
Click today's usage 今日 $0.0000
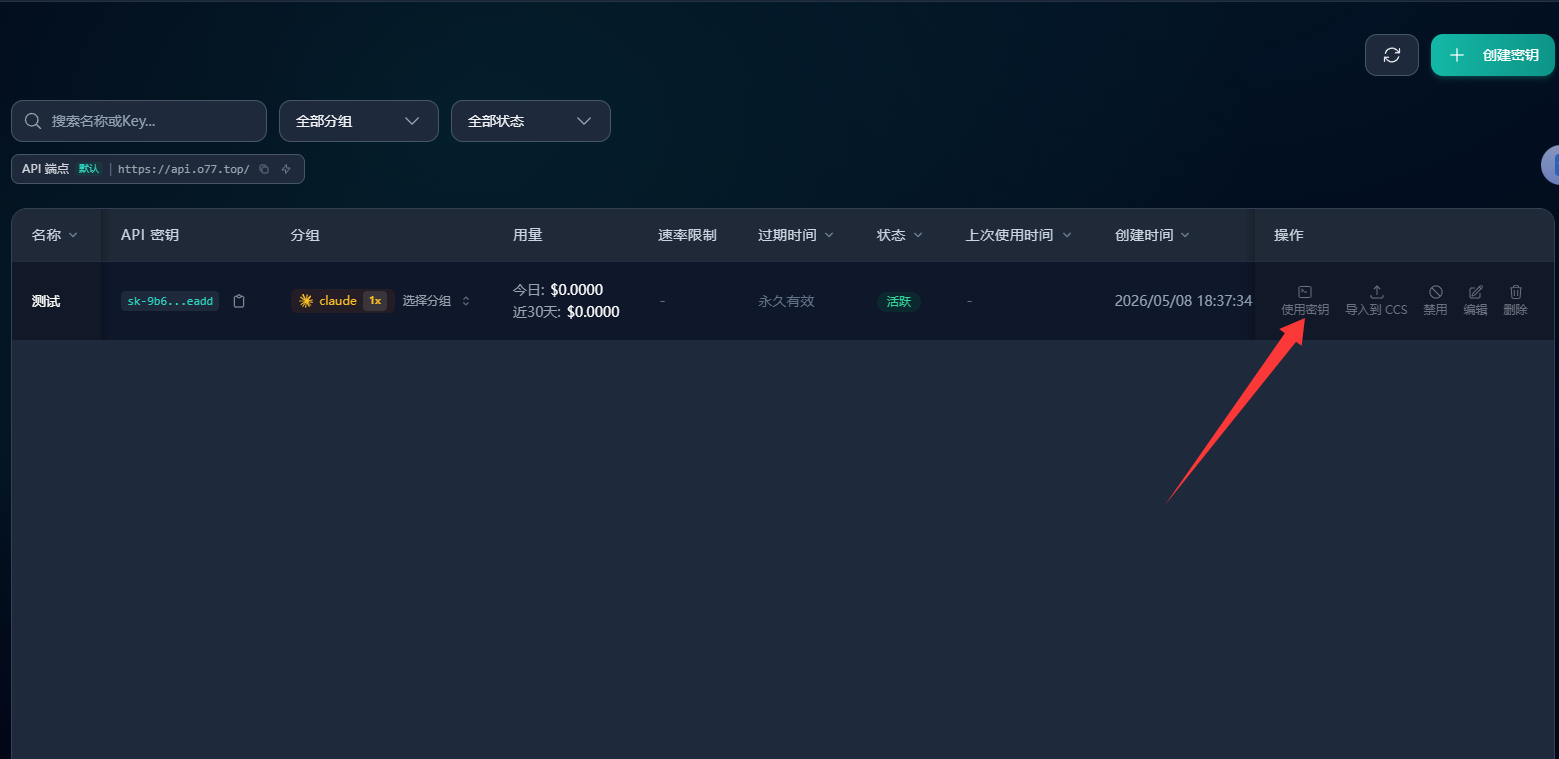[558, 290]
